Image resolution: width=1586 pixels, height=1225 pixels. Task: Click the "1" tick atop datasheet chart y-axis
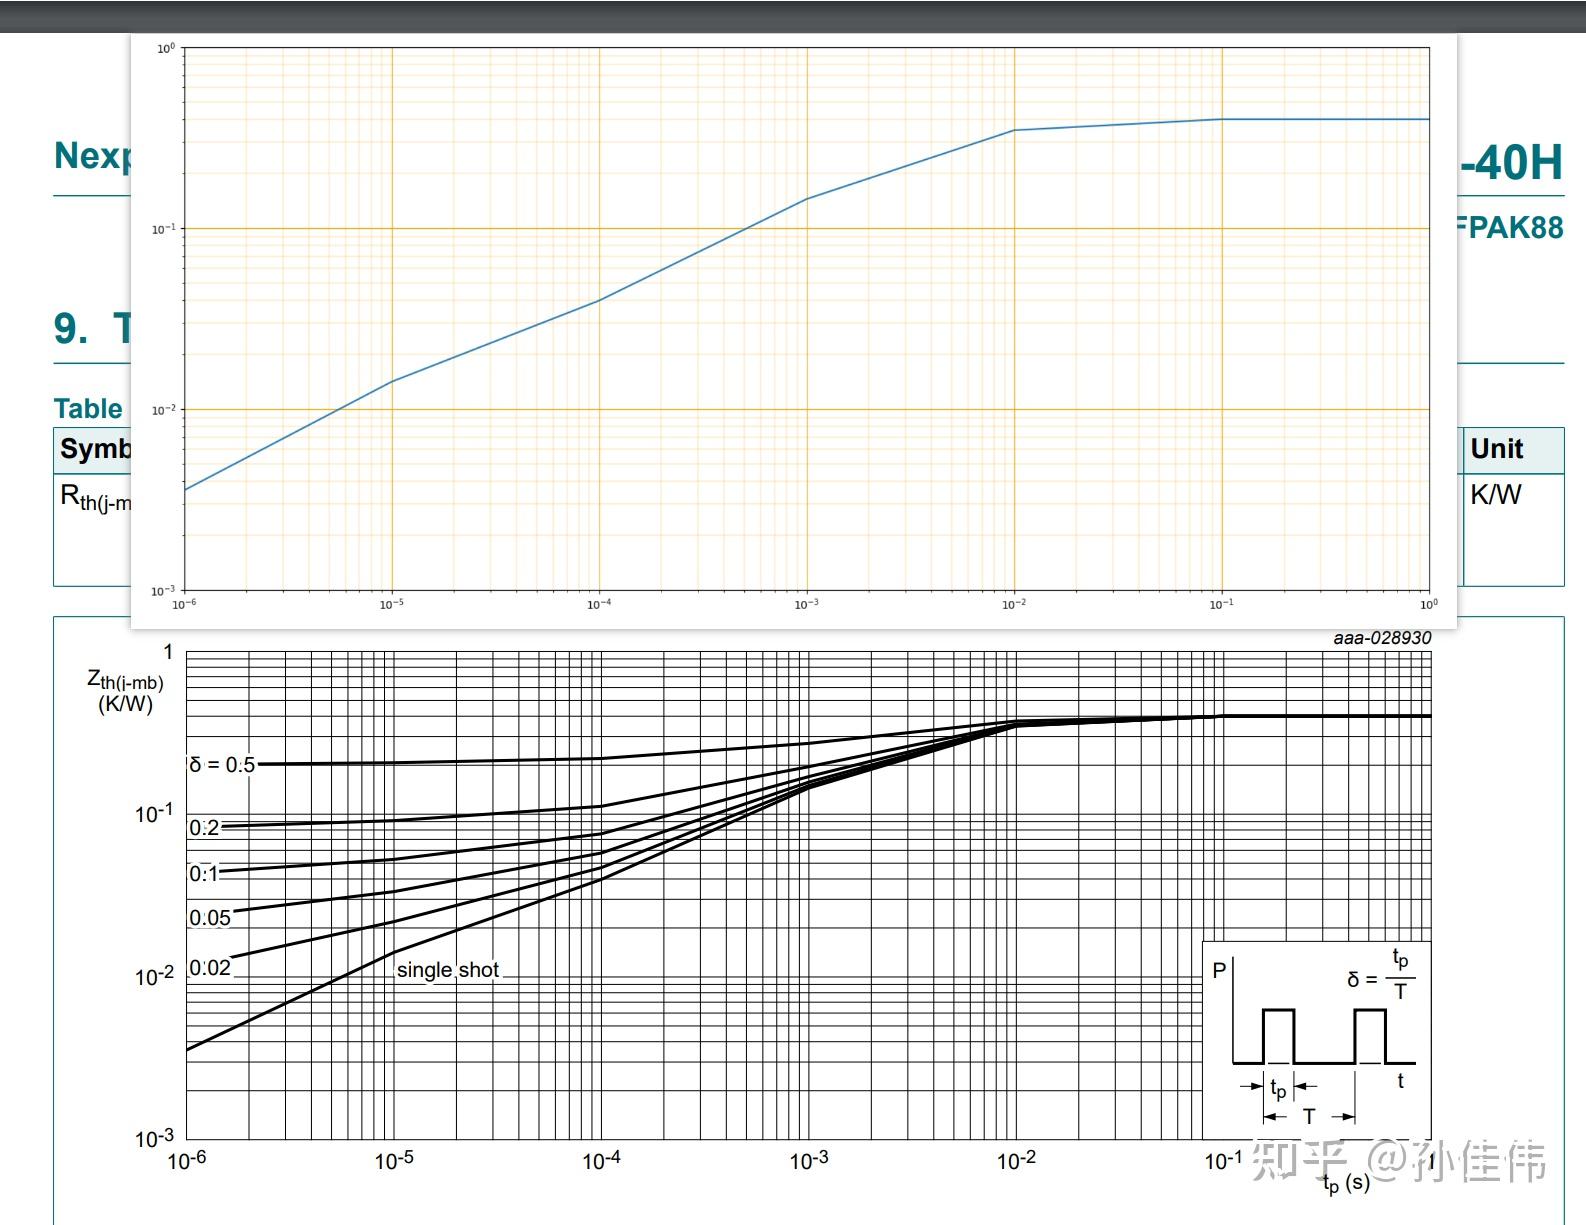[168, 652]
